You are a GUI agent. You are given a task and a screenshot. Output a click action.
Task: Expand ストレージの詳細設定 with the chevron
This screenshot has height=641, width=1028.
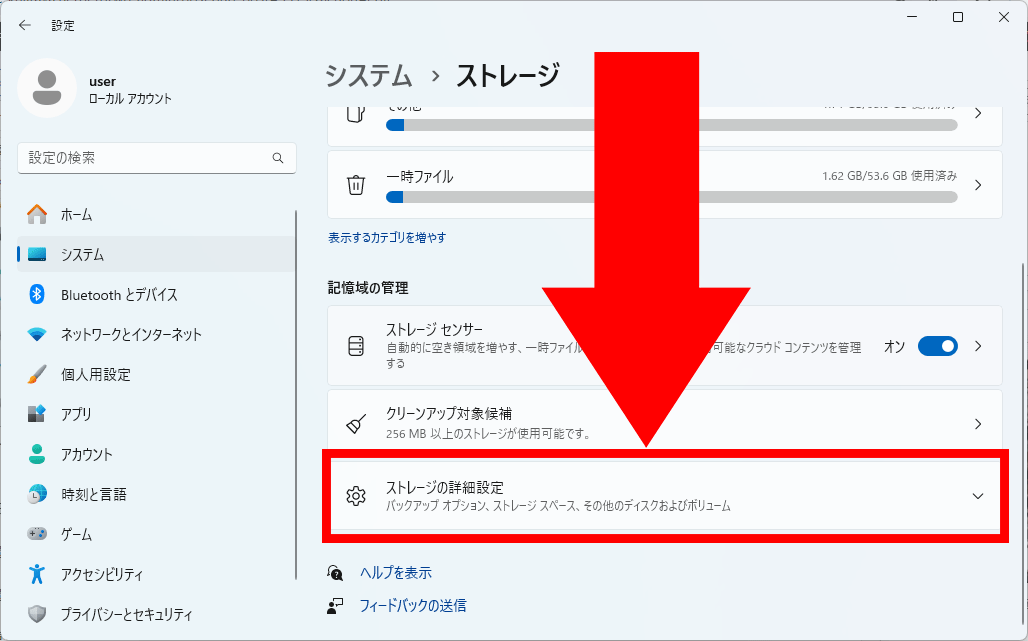[x=977, y=496]
